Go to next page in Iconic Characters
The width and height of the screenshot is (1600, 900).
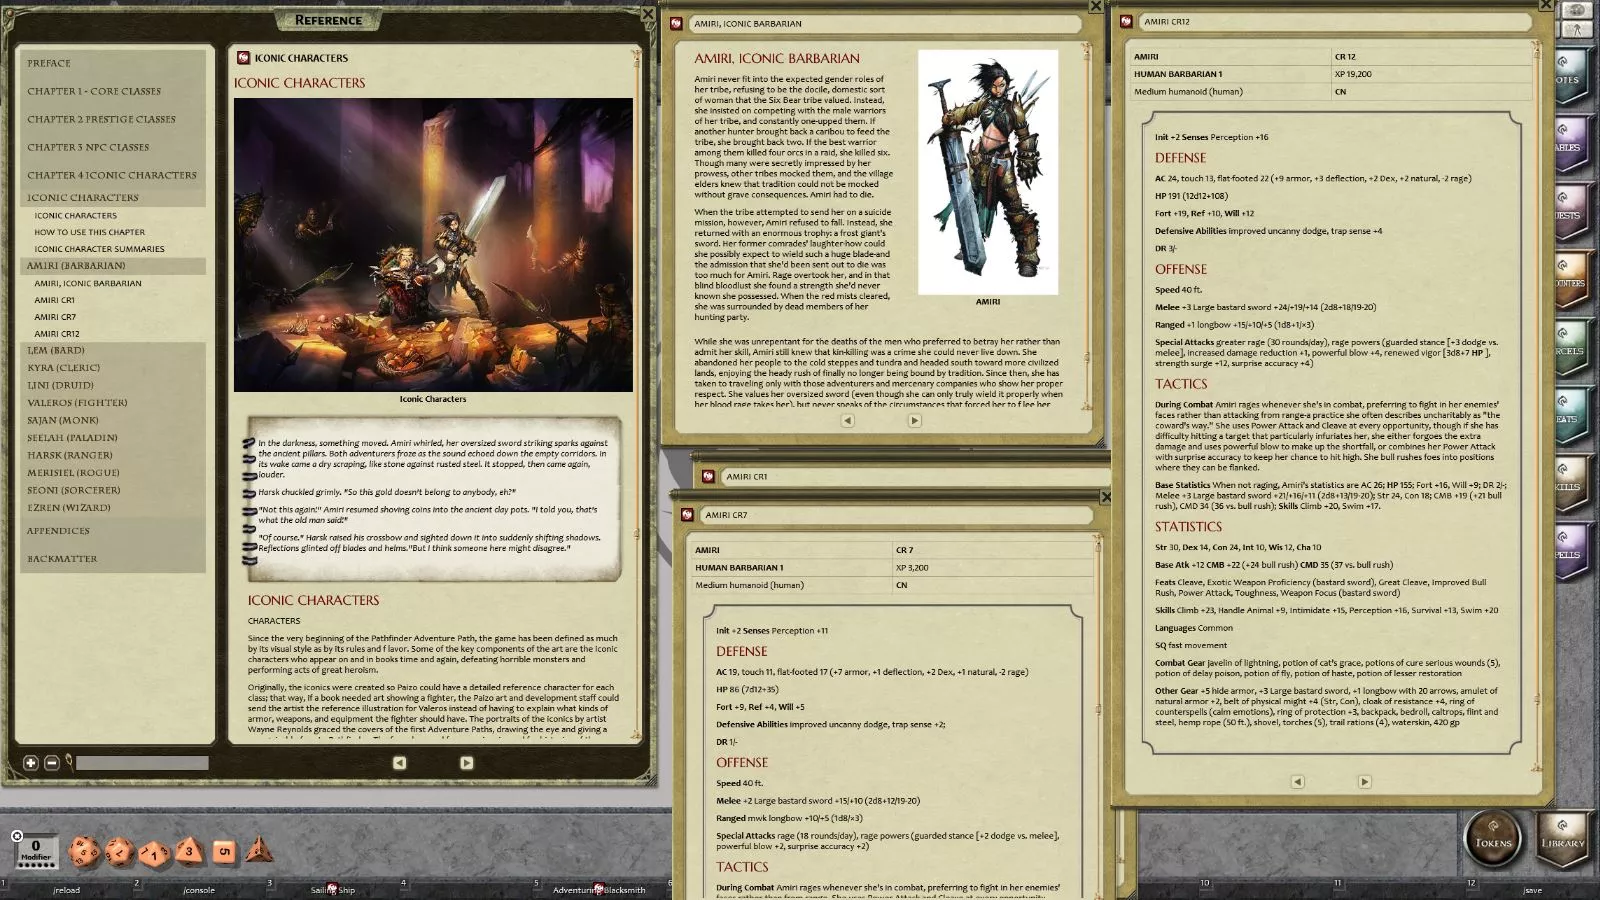[x=466, y=762]
